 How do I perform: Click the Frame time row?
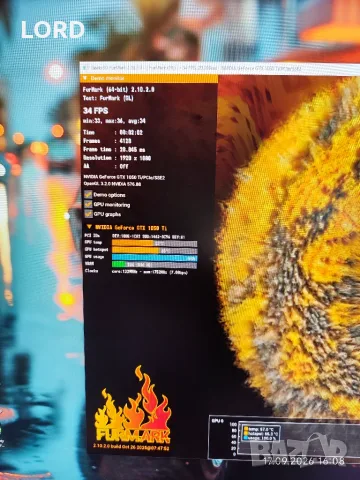click(x=114, y=149)
